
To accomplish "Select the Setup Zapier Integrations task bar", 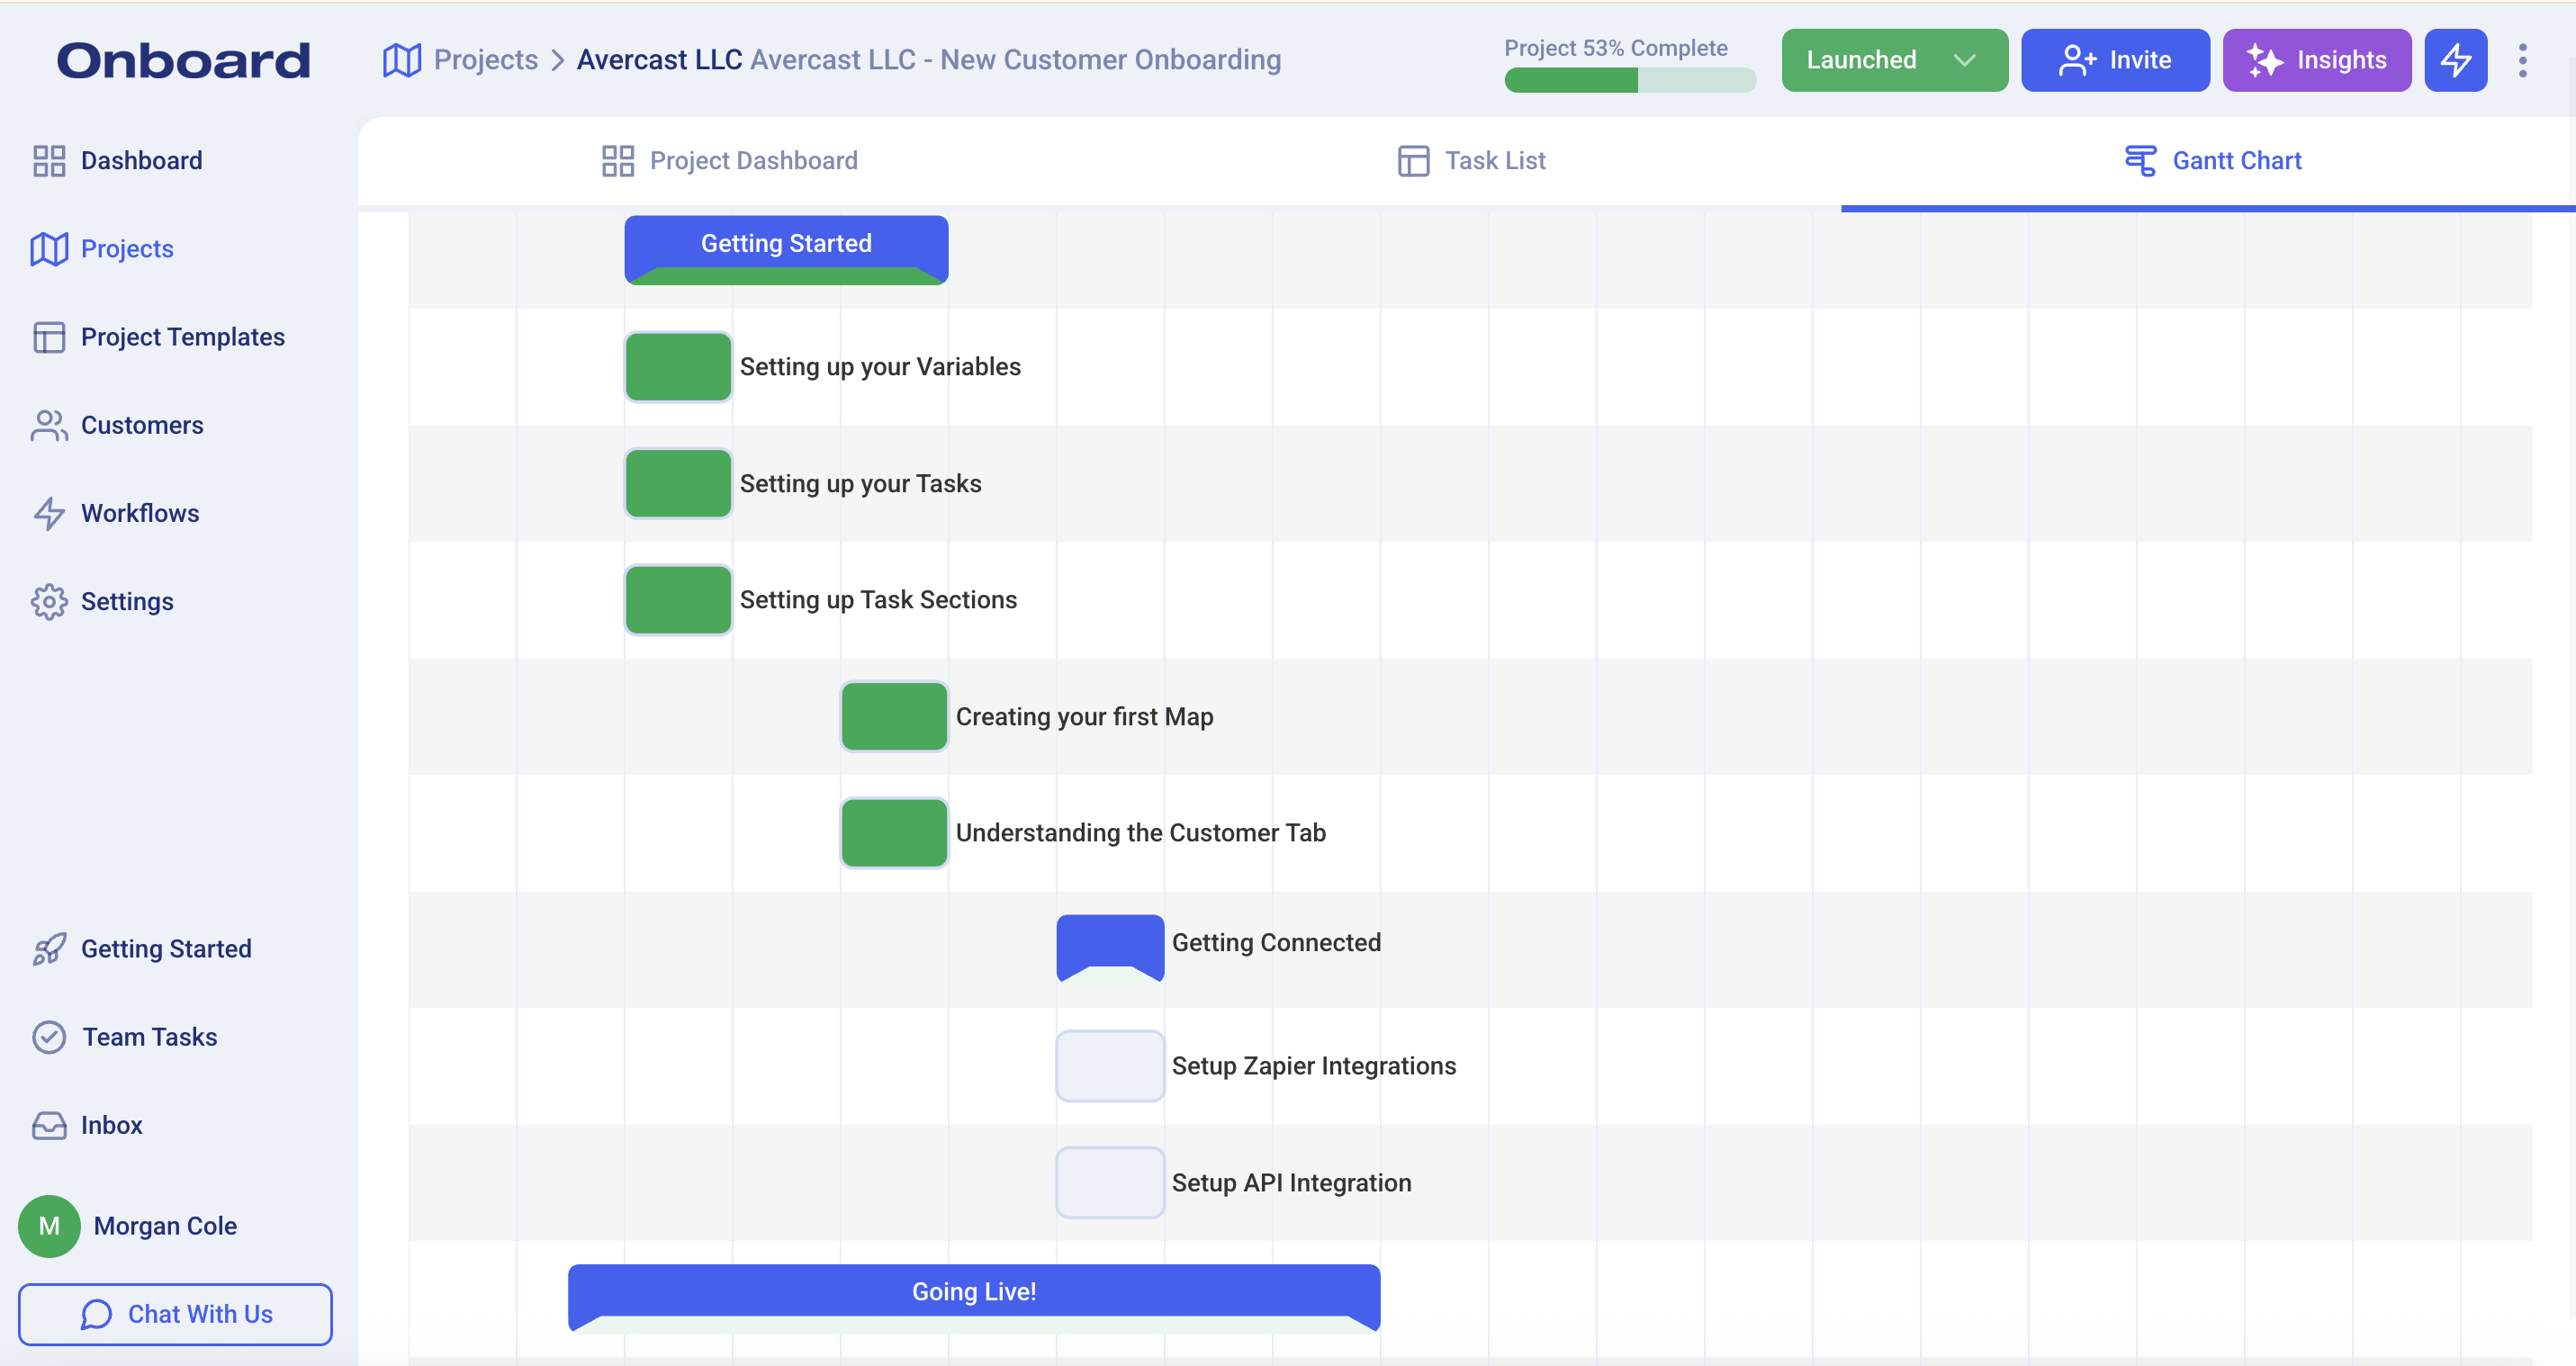I will click(1109, 1066).
